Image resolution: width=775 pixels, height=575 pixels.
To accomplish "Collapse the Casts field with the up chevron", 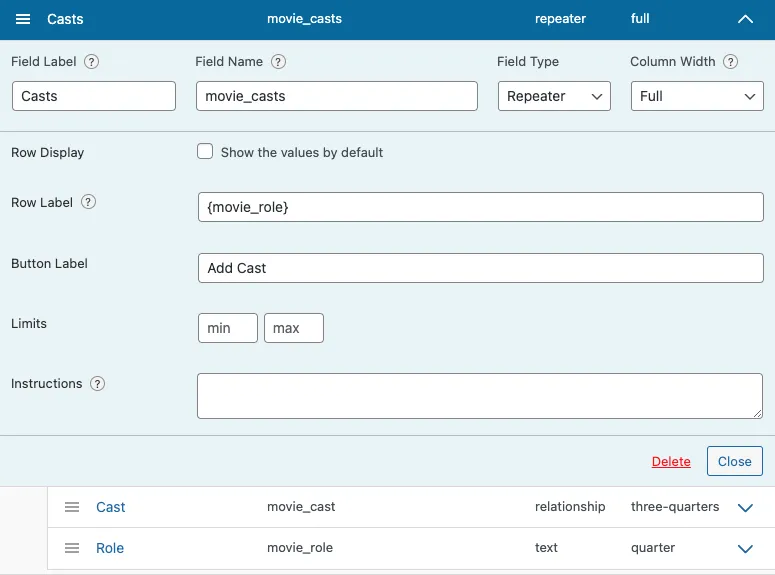I will click(x=745, y=19).
